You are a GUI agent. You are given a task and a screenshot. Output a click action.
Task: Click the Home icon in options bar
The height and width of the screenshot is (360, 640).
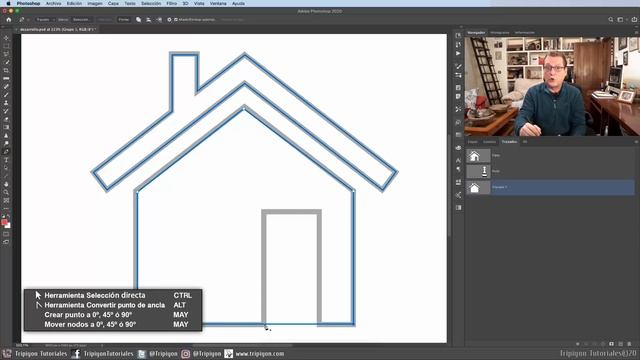click(x=9, y=20)
